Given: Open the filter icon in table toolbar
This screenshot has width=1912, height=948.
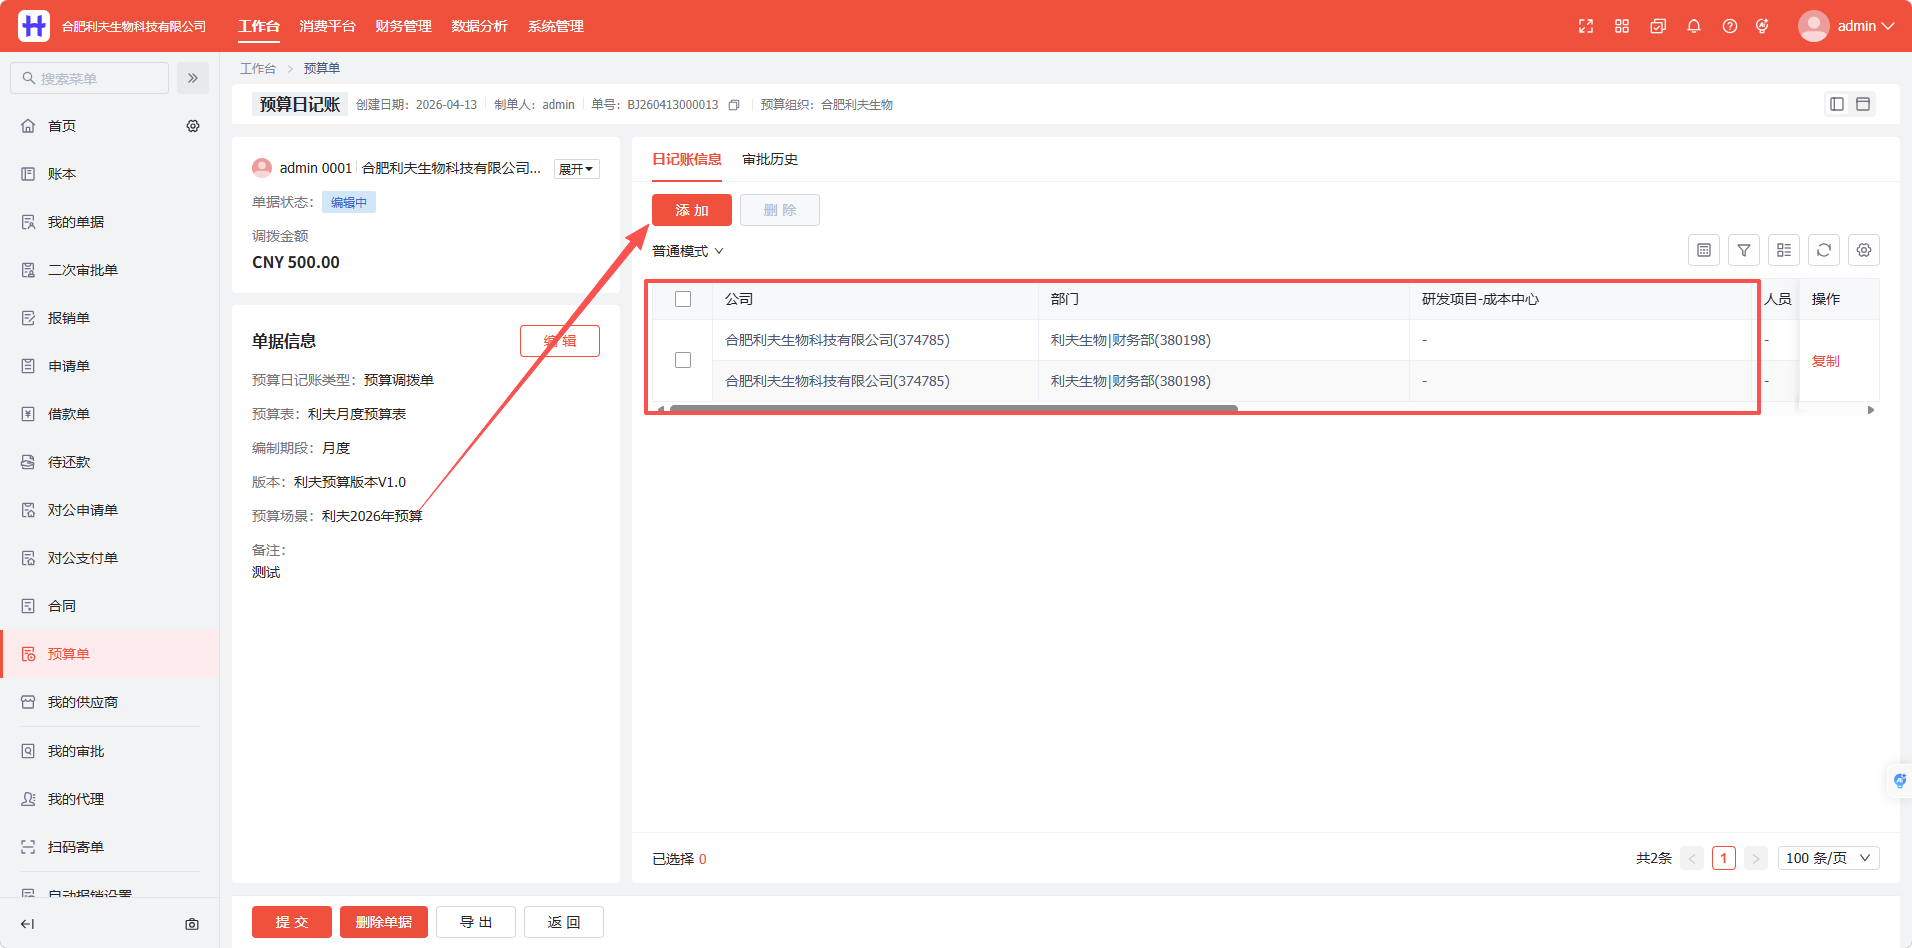Looking at the screenshot, I should [1743, 250].
